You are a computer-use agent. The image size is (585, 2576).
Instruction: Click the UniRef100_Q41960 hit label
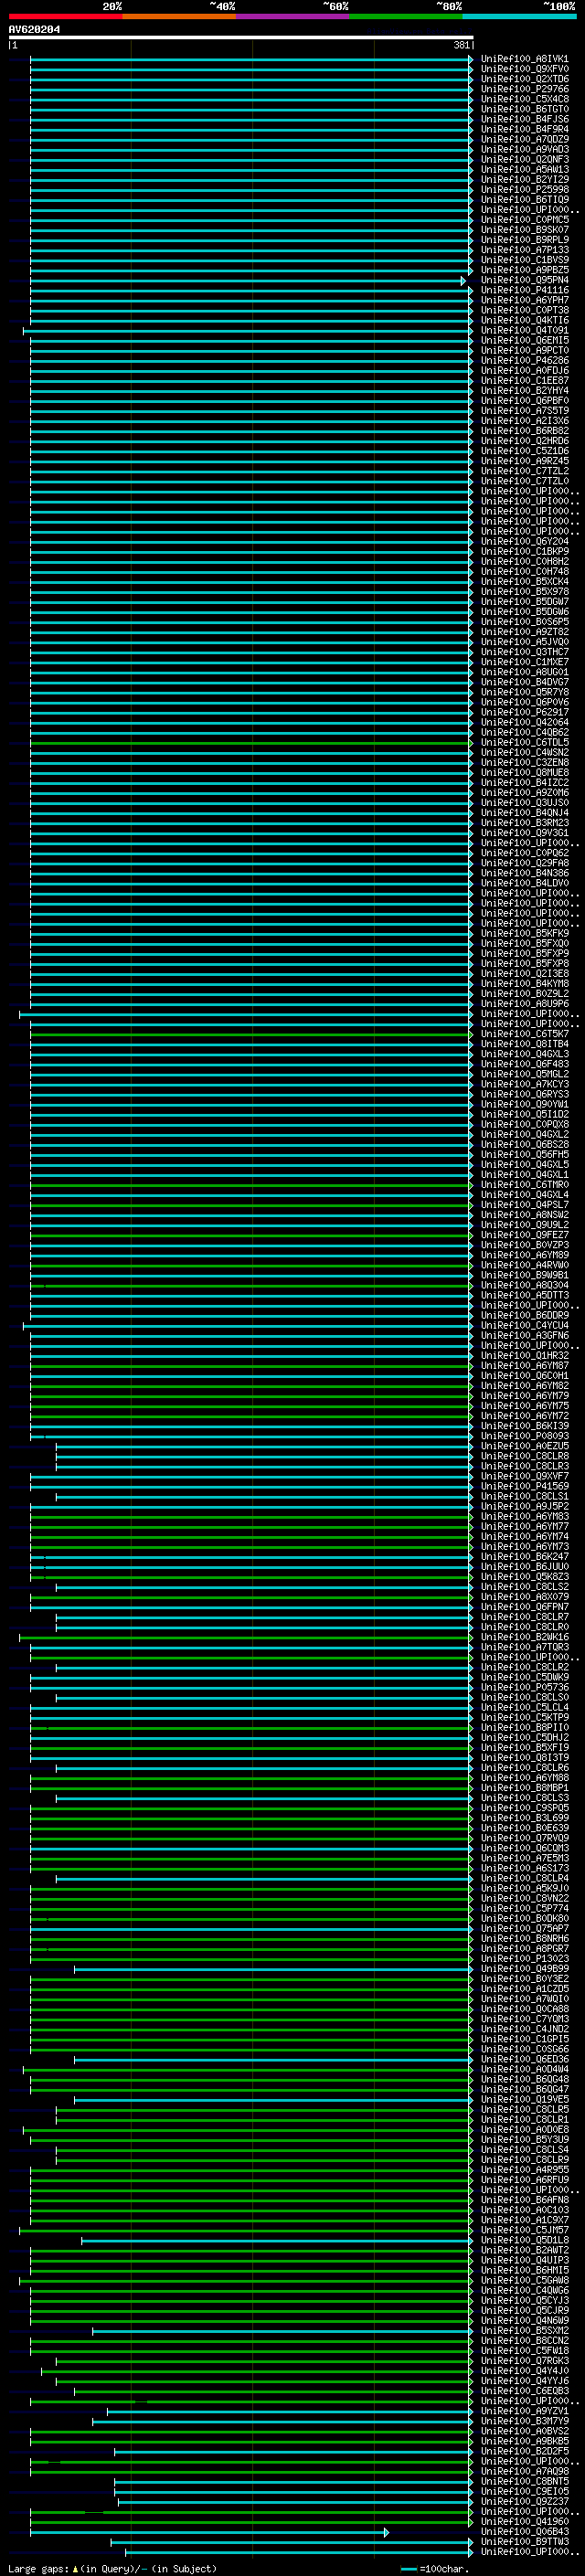pyautogui.click(x=524, y=2521)
